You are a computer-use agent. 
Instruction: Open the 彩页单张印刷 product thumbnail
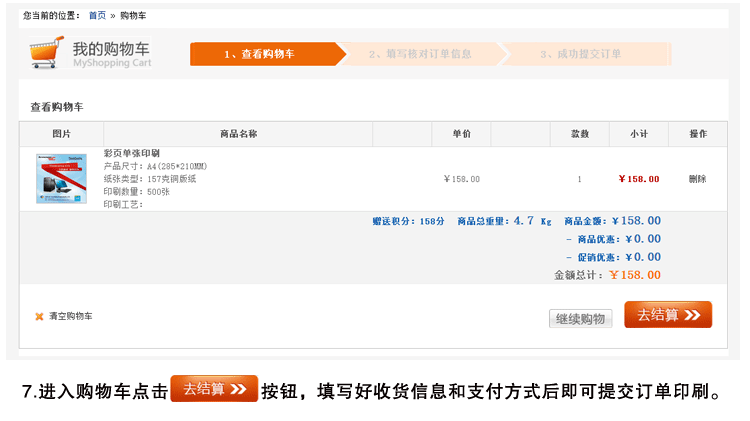61,179
